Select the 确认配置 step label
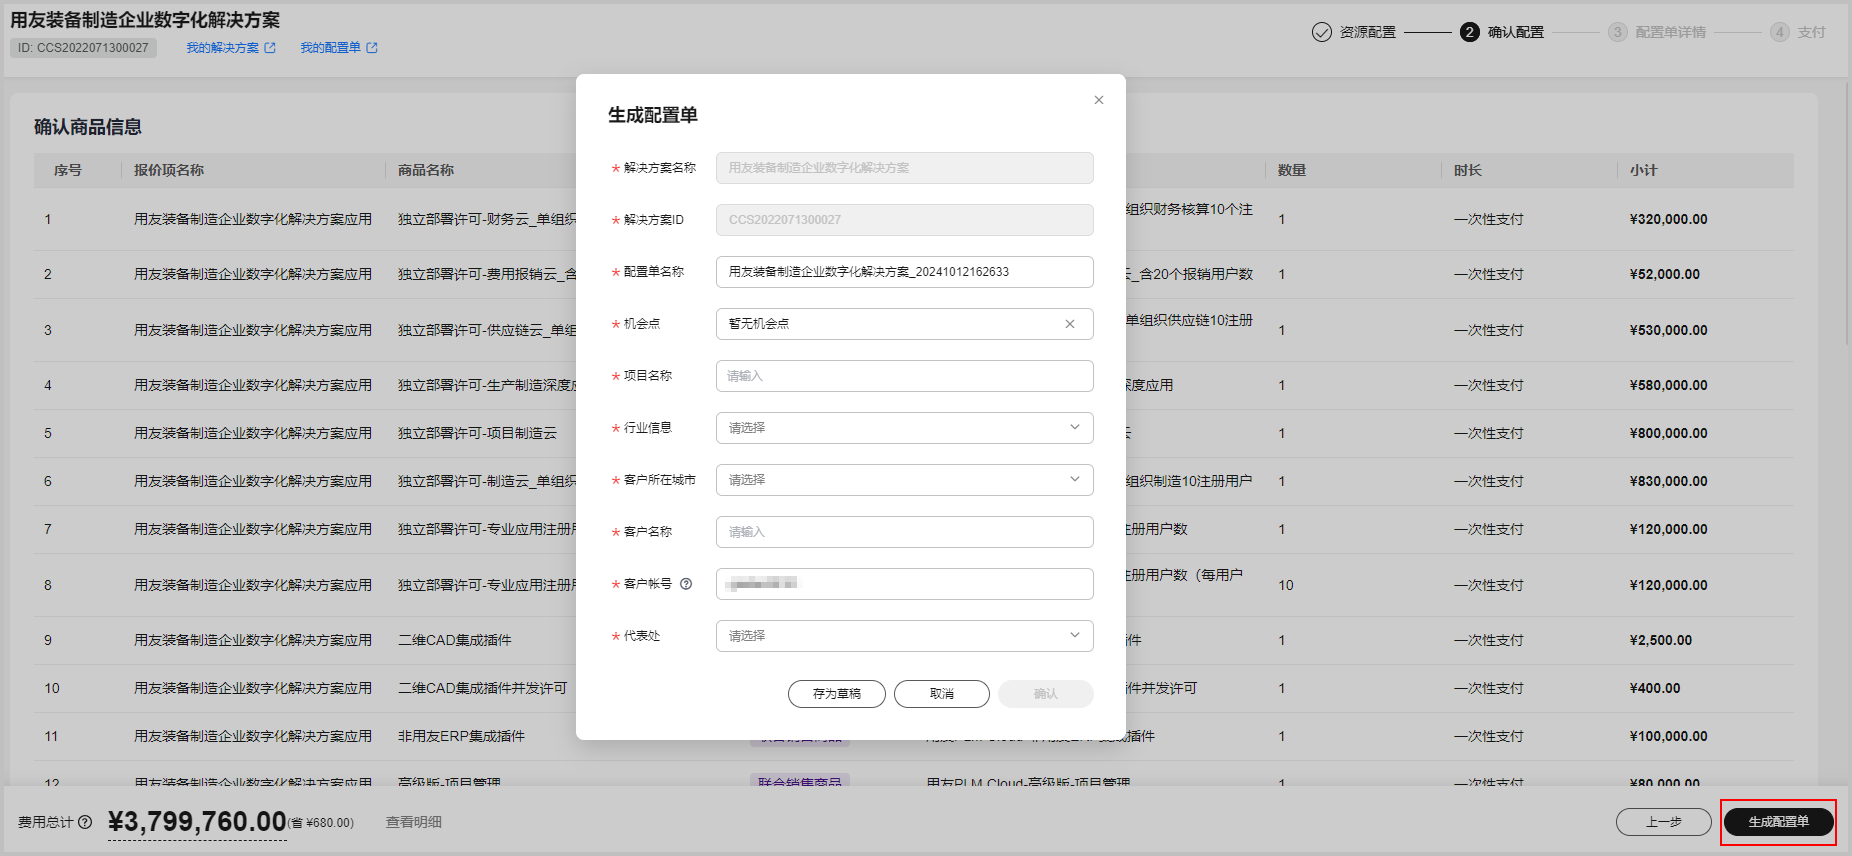Viewport: 1852px width, 856px height. [1516, 32]
